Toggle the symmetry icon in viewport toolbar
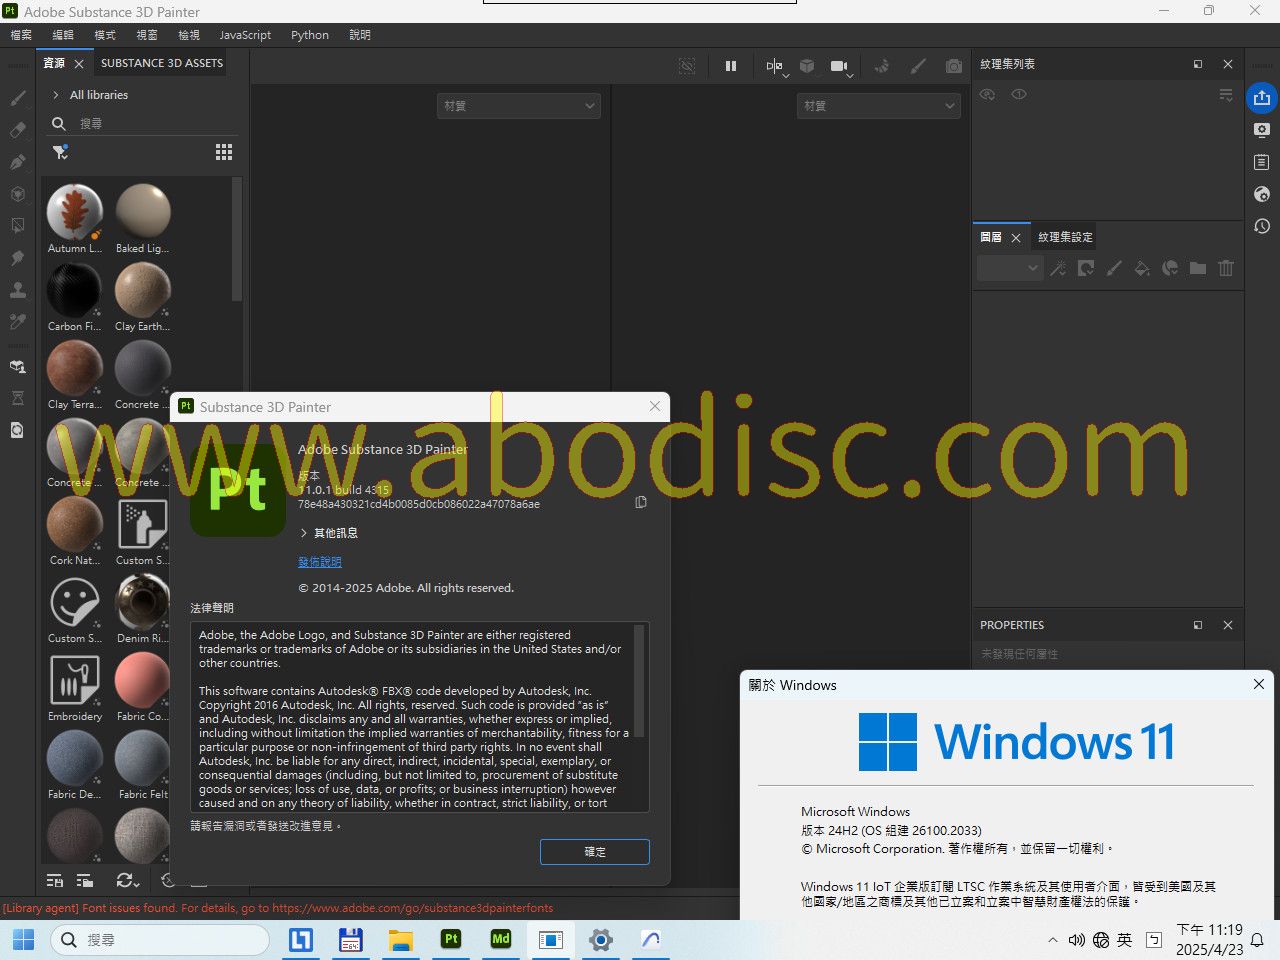Screen dimensions: 1280x960 point(774,66)
